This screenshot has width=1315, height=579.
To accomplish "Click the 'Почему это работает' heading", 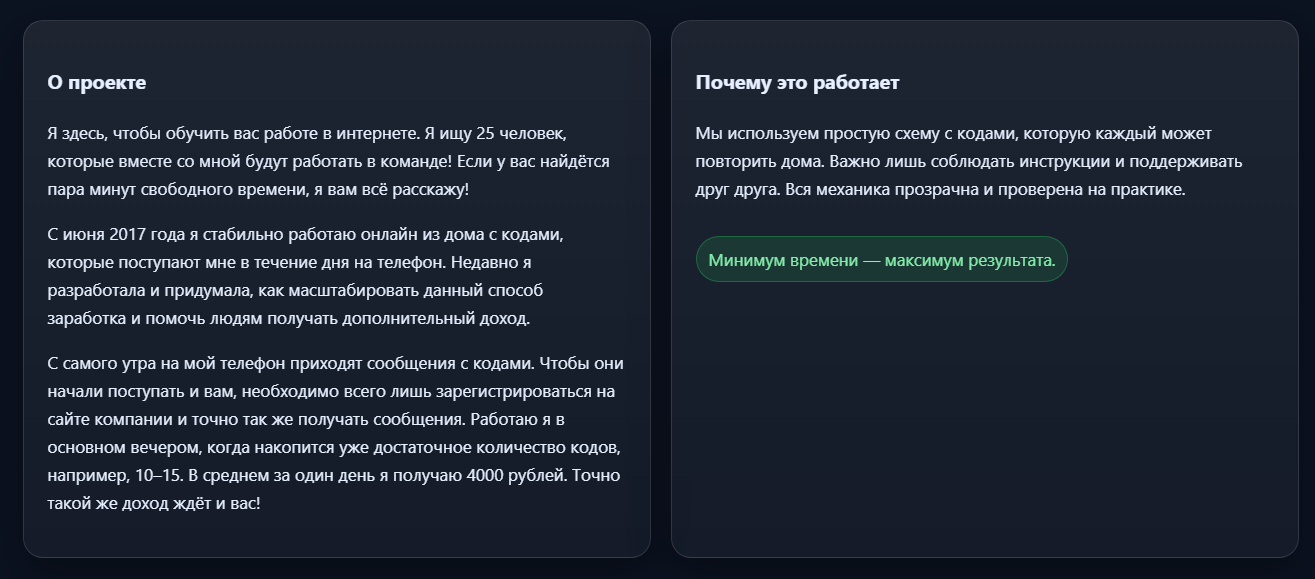I will pyautogui.click(x=797, y=83).
